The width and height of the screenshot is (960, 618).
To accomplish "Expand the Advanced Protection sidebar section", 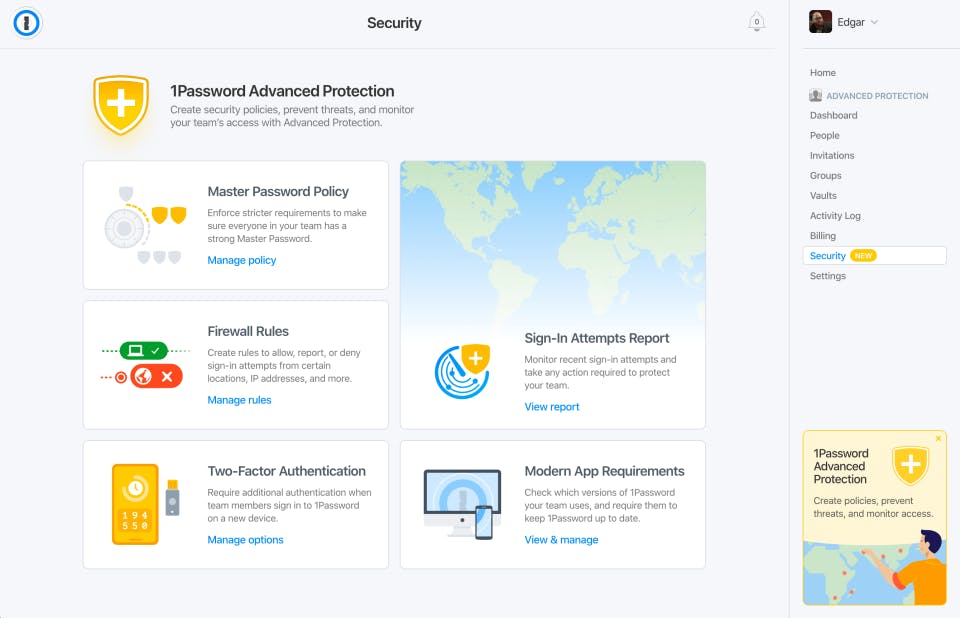I will (x=874, y=95).
